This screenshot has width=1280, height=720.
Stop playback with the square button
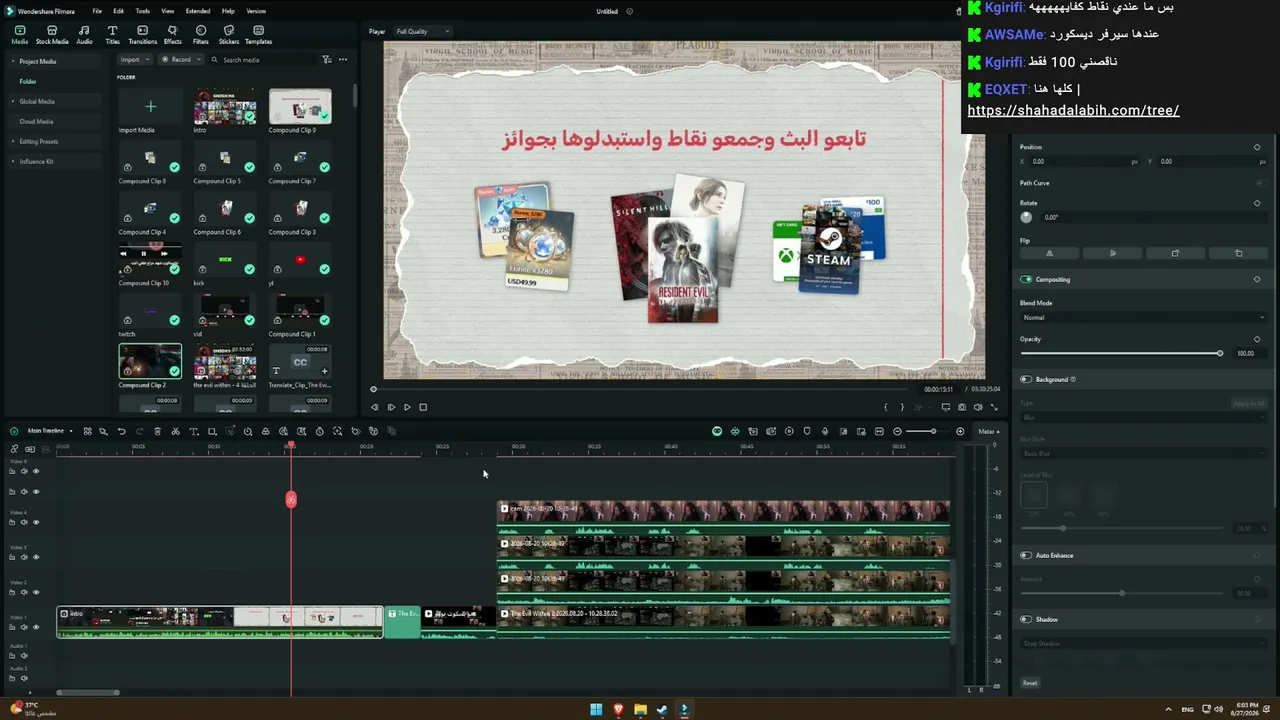(x=423, y=407)
